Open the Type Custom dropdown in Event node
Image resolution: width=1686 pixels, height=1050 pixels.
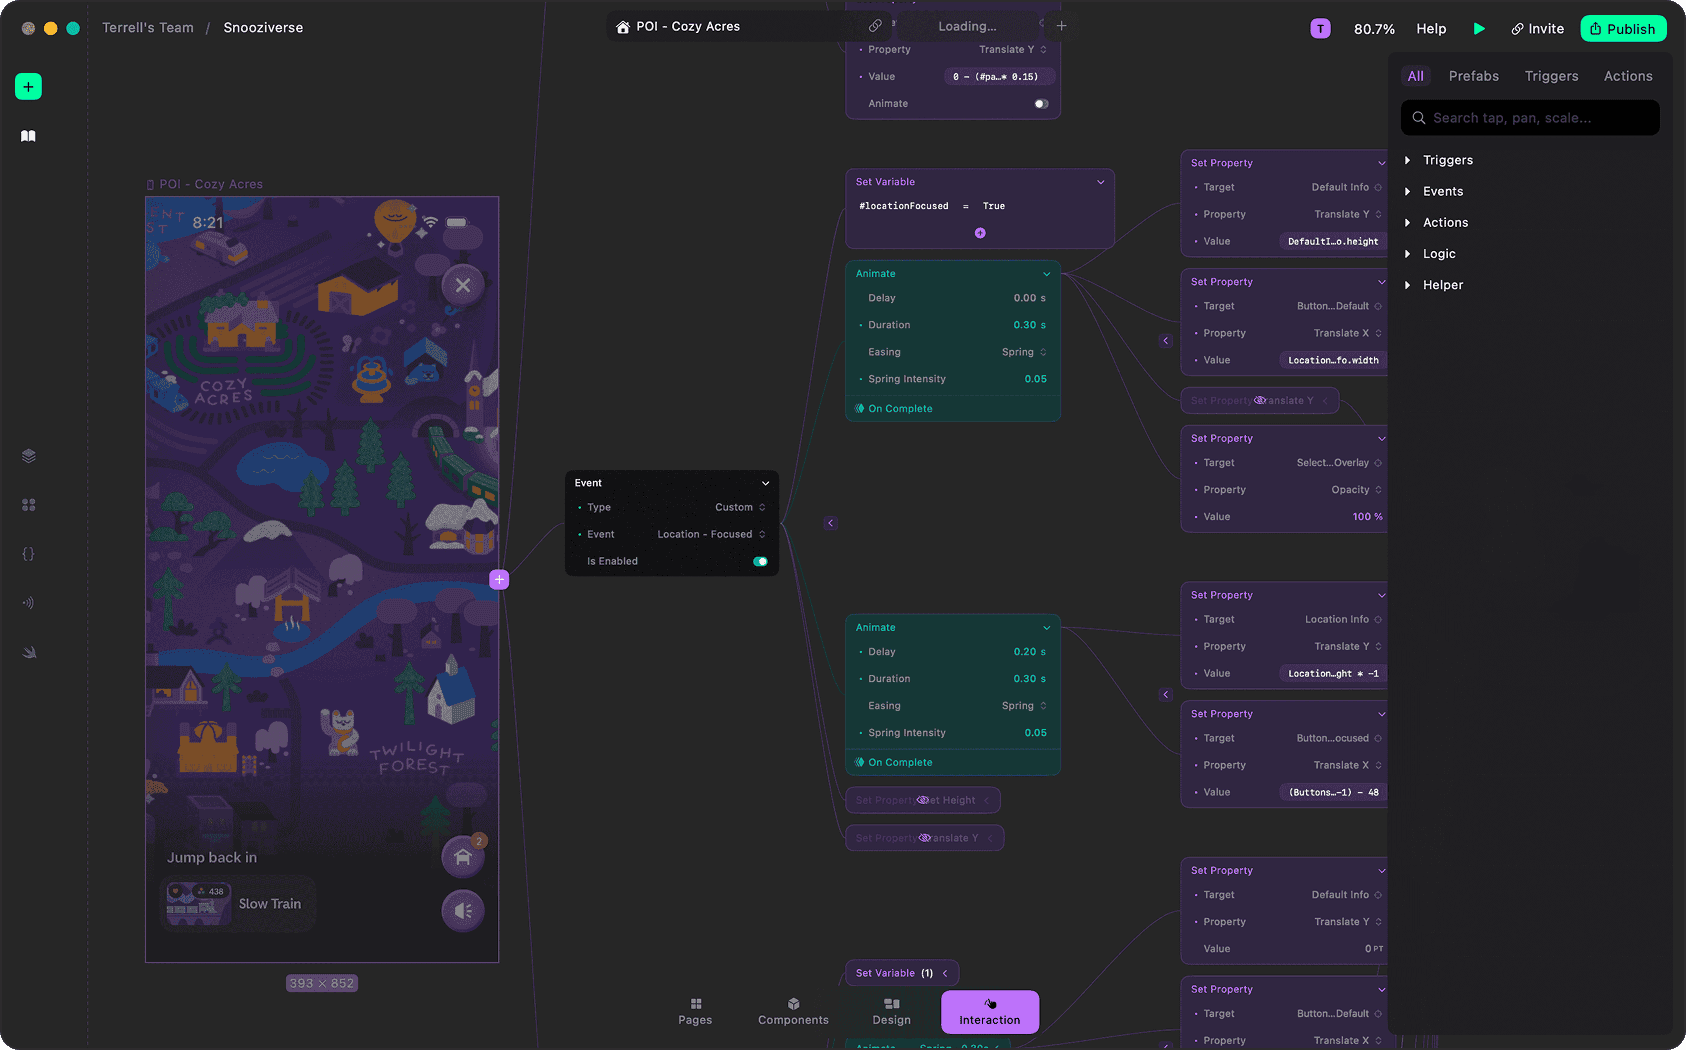pyautogui.click(x=740, y=507)
